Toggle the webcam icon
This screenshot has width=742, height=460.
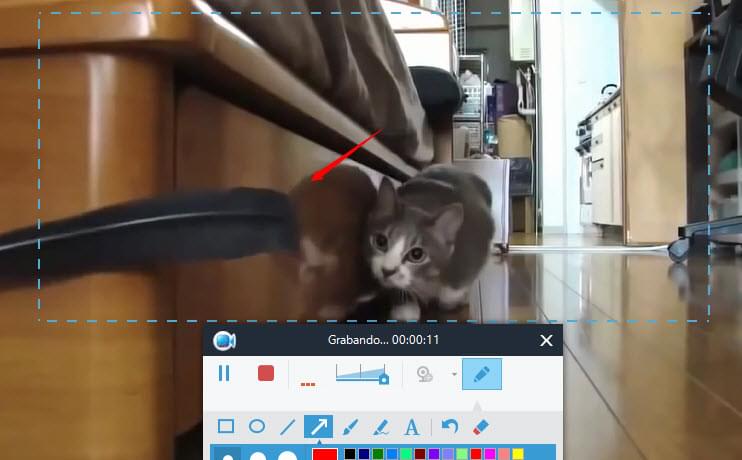coord(425,374)
